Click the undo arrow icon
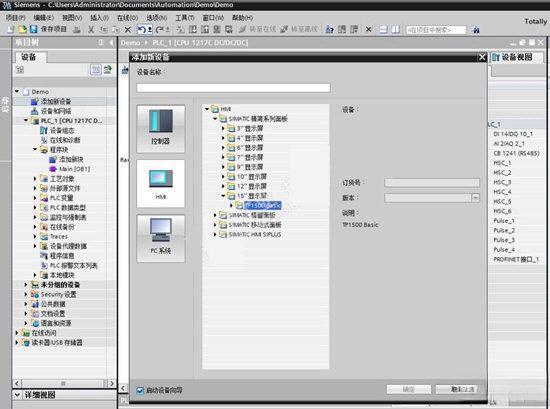 [x=141, y=29]
